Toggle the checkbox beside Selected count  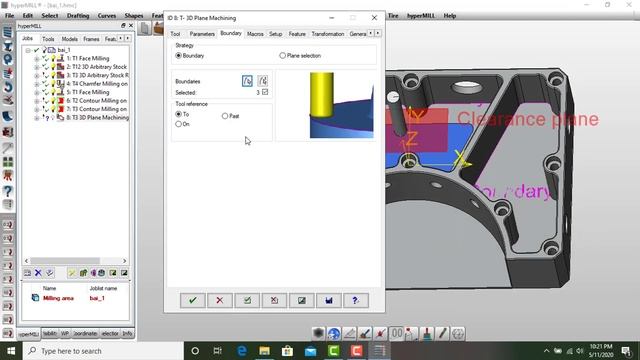click(x=265, y=92)
